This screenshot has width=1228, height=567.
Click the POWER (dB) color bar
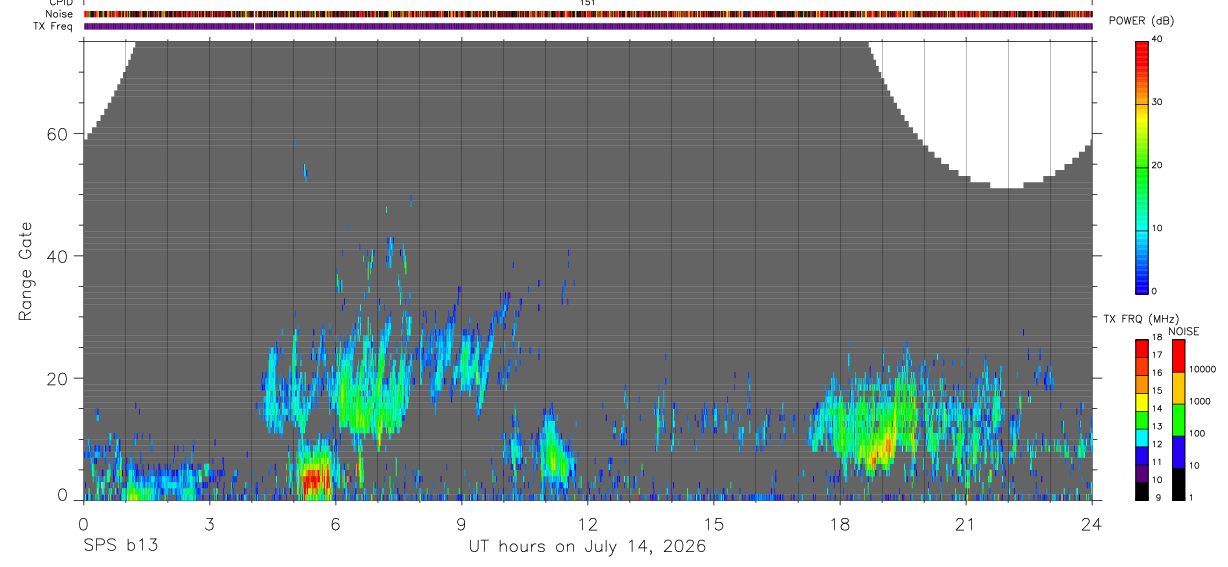tap(1142, 167)
